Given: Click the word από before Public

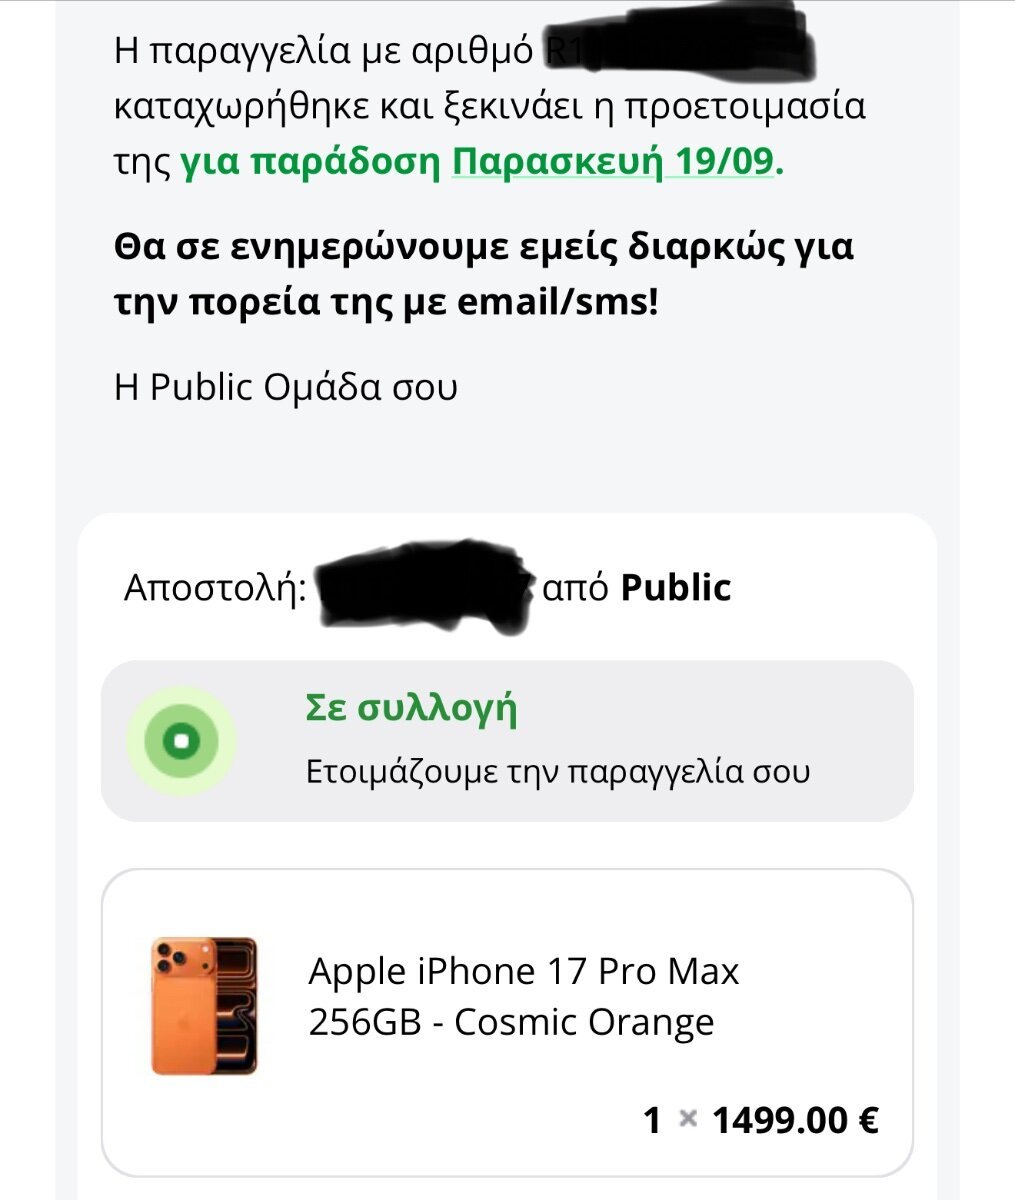Looking at the screenshot, I should 575,588.
